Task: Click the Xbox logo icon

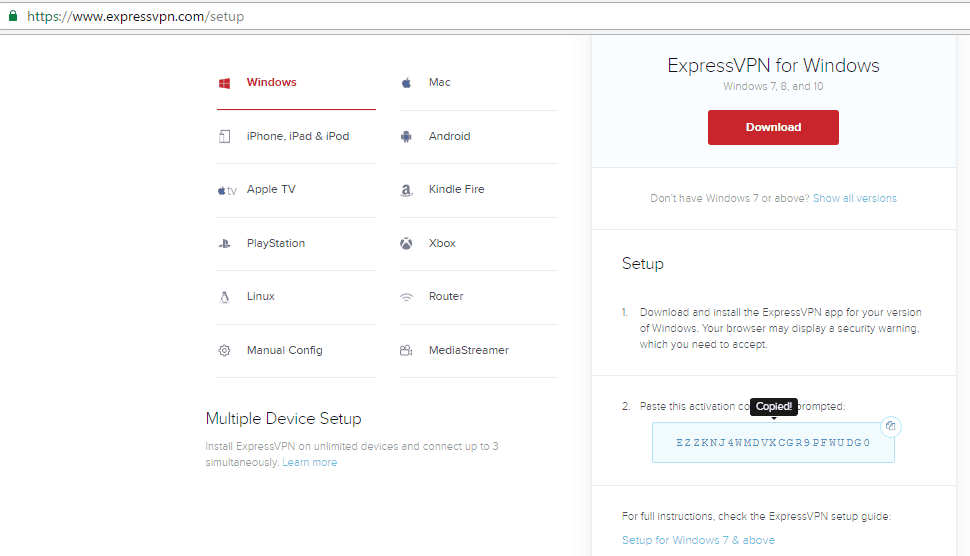Action: point(406,244)
